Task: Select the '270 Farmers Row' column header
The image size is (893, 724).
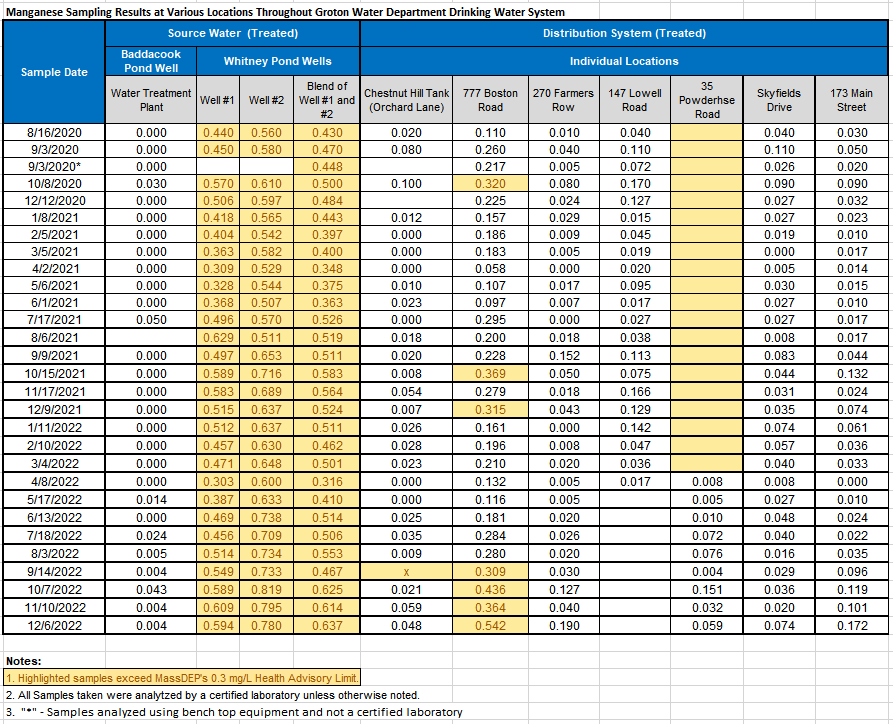Action: pos(563,100)
